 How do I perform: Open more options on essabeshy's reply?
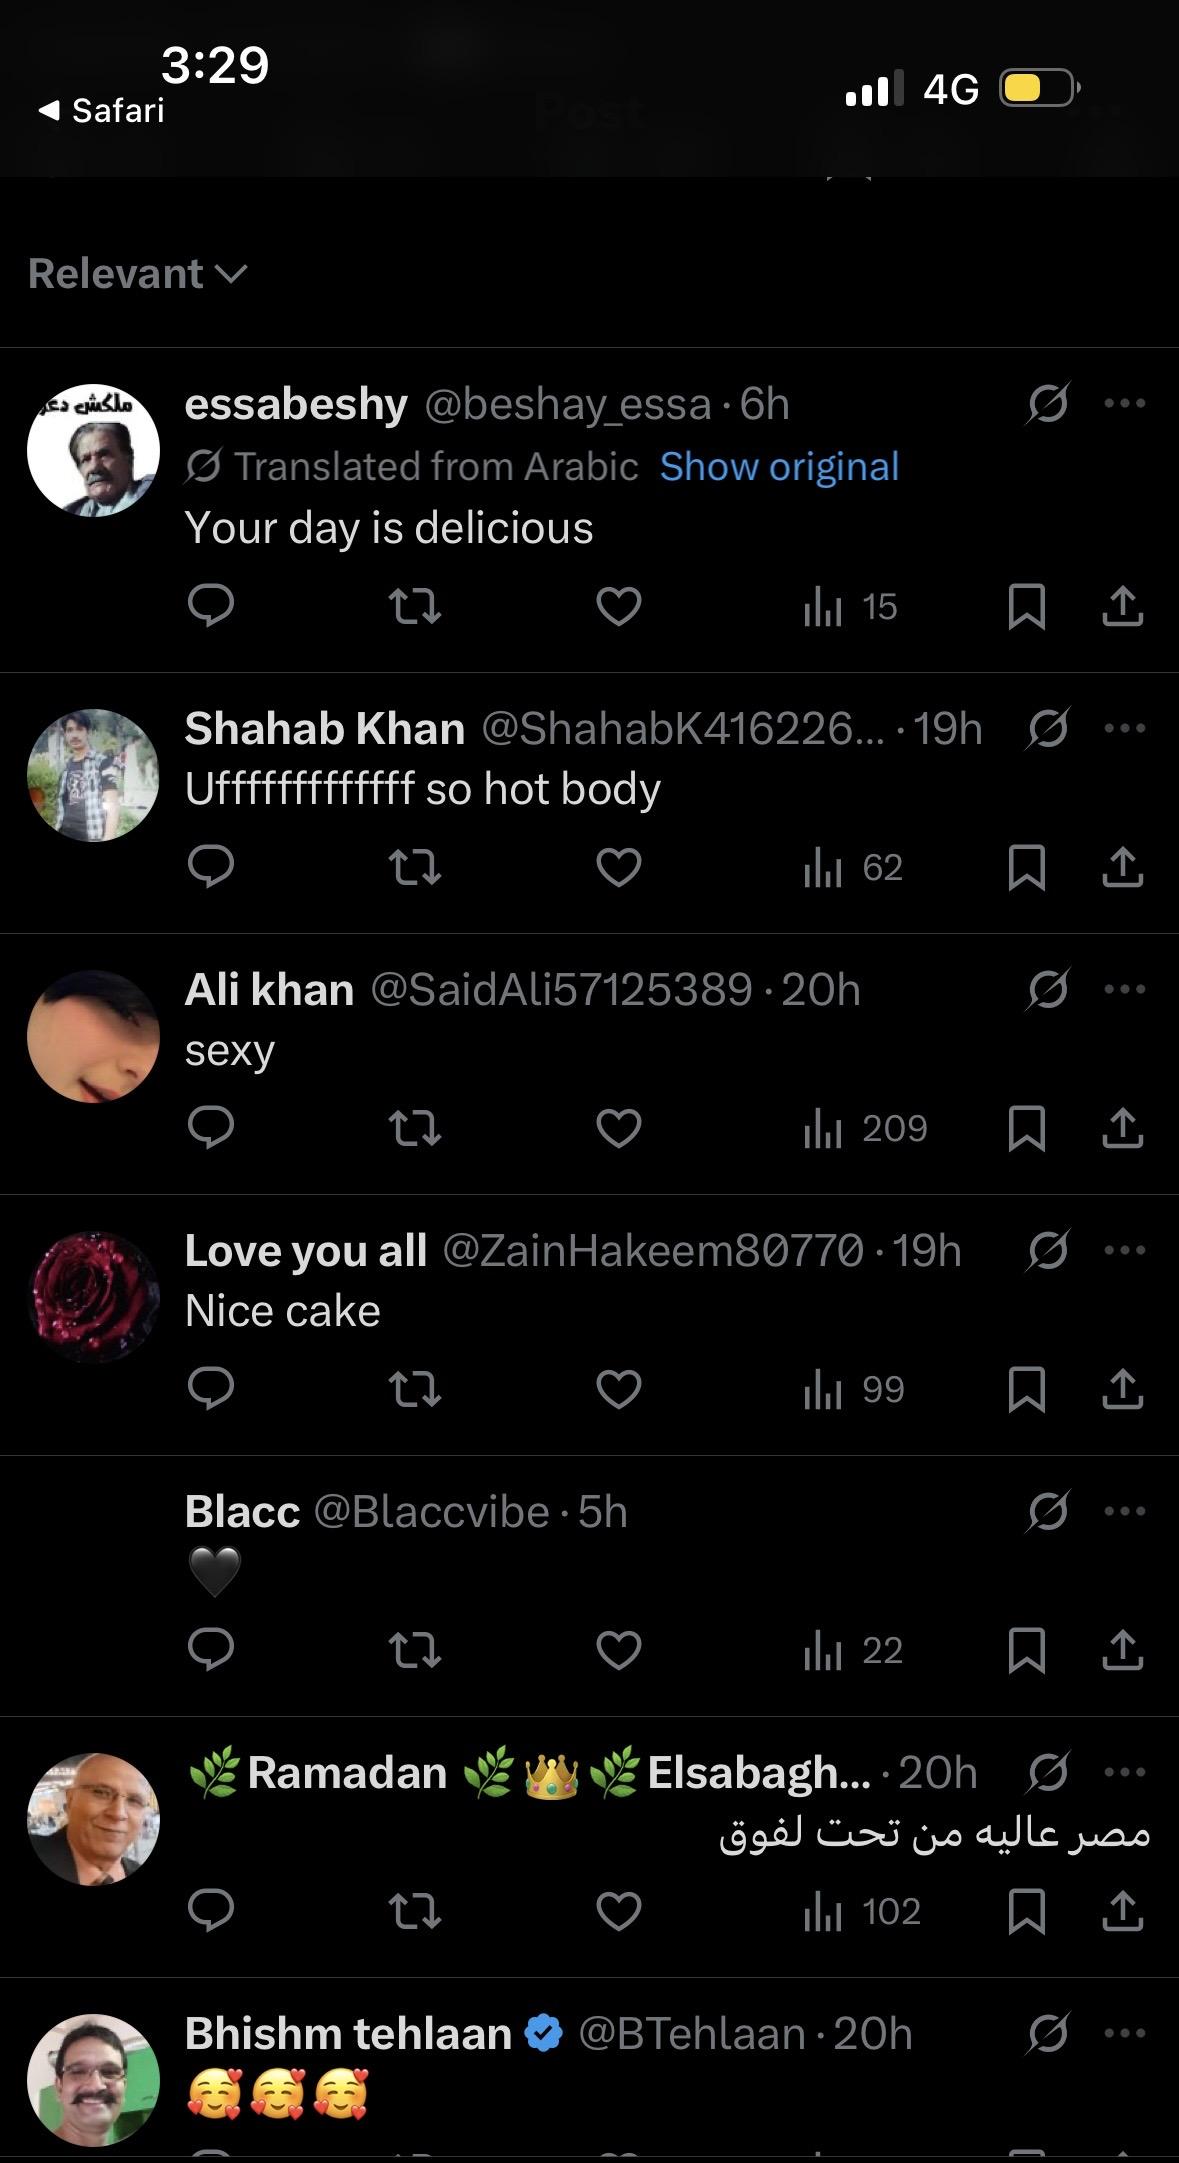tap(1124, 404)
